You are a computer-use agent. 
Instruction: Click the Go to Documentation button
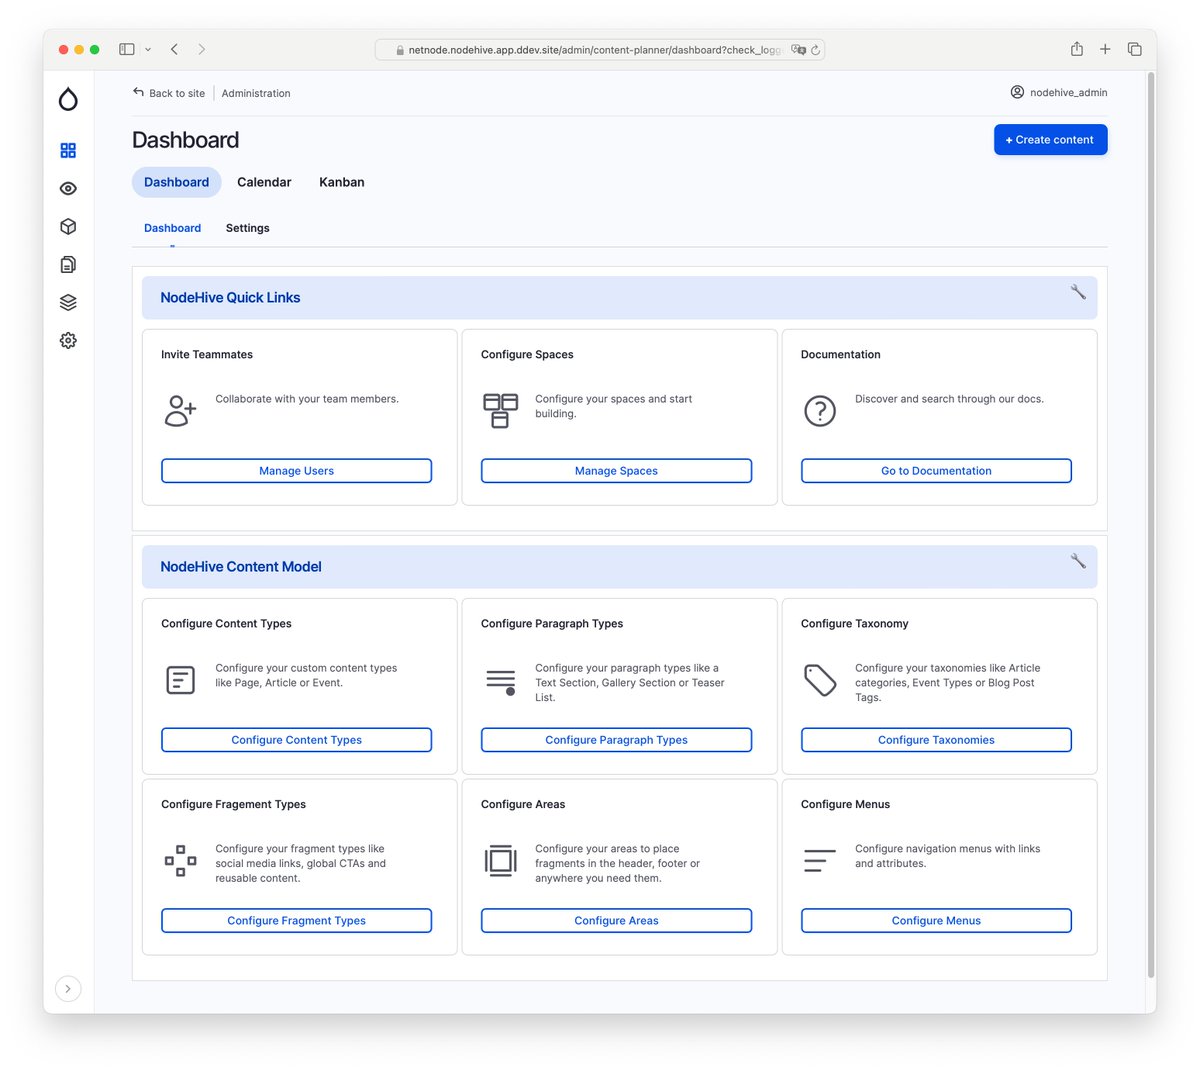coord(937,471)
